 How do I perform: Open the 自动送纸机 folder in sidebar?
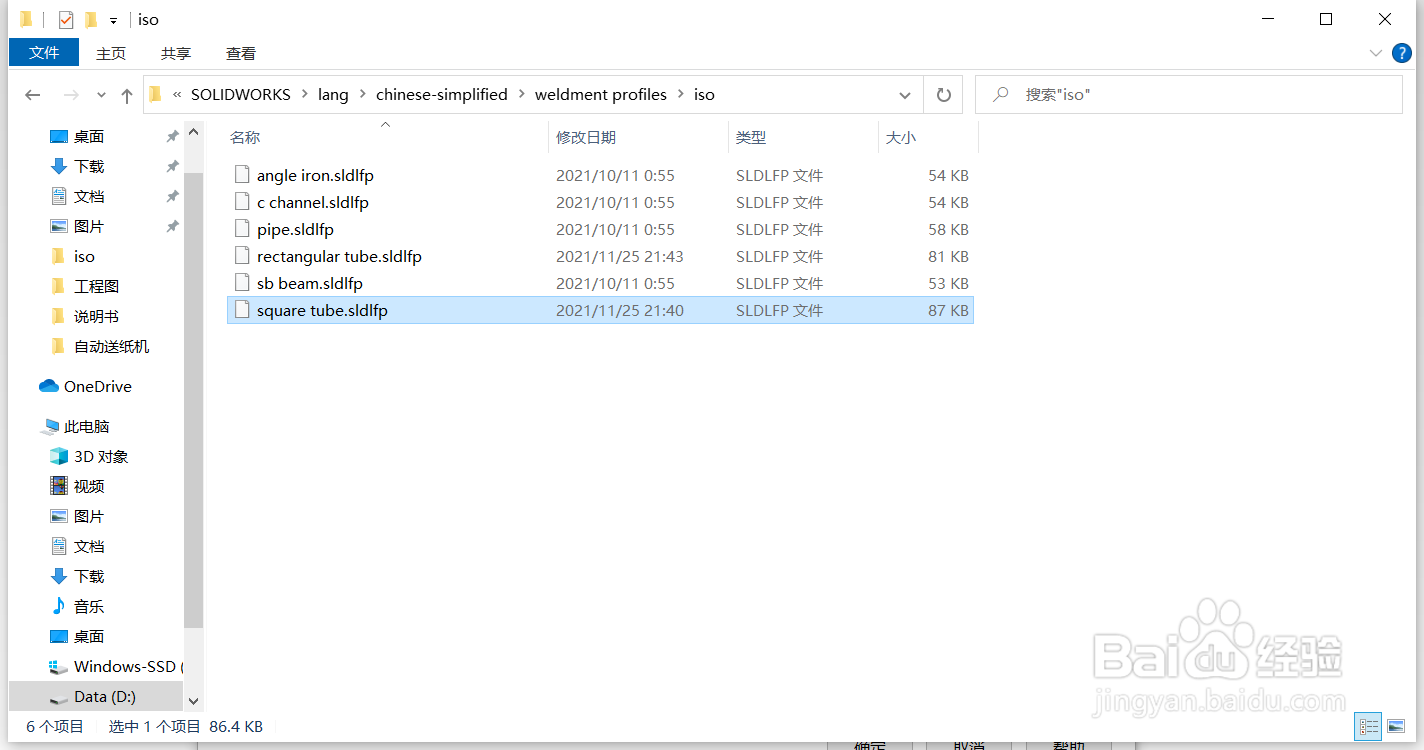click(x=111, y=346)
